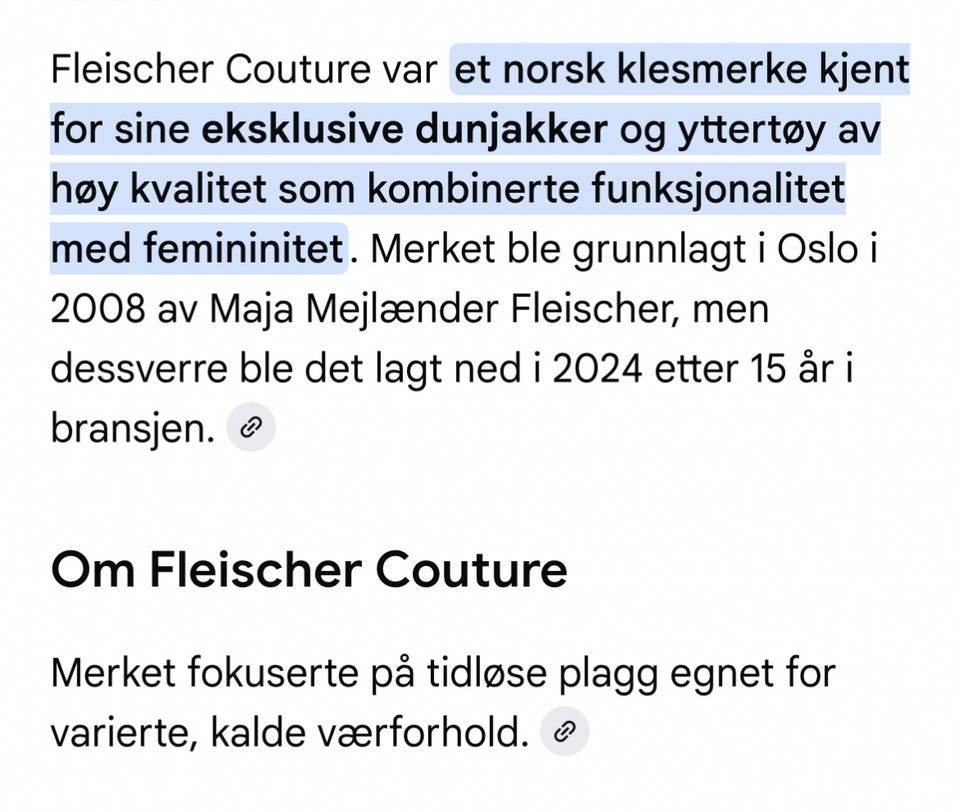Click the words "Merket ble grunnlagt"
The height and width of the screenshot is (812, 960).
pos(558,249)
